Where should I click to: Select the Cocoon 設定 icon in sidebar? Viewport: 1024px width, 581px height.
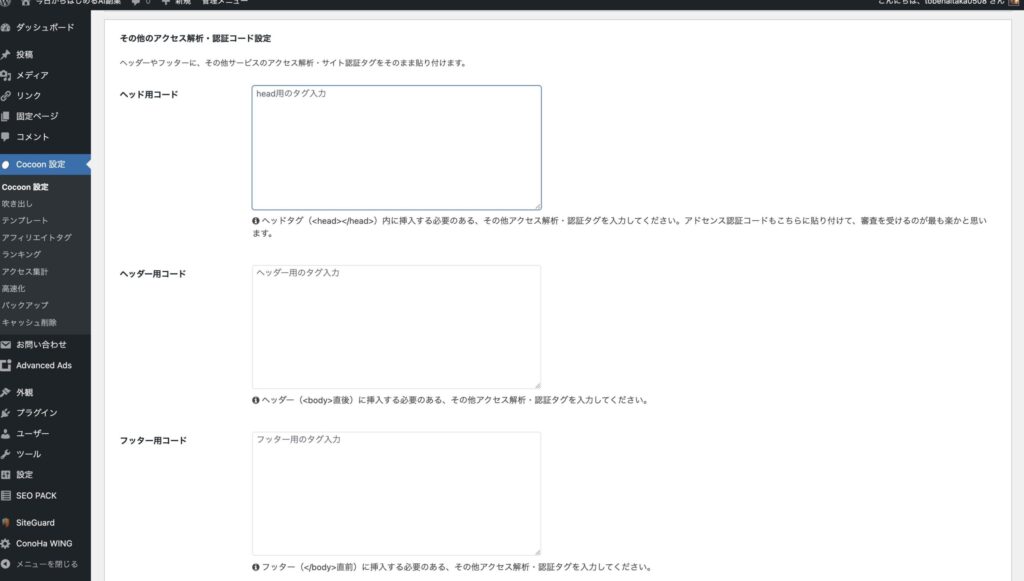[x=5, y=165]
